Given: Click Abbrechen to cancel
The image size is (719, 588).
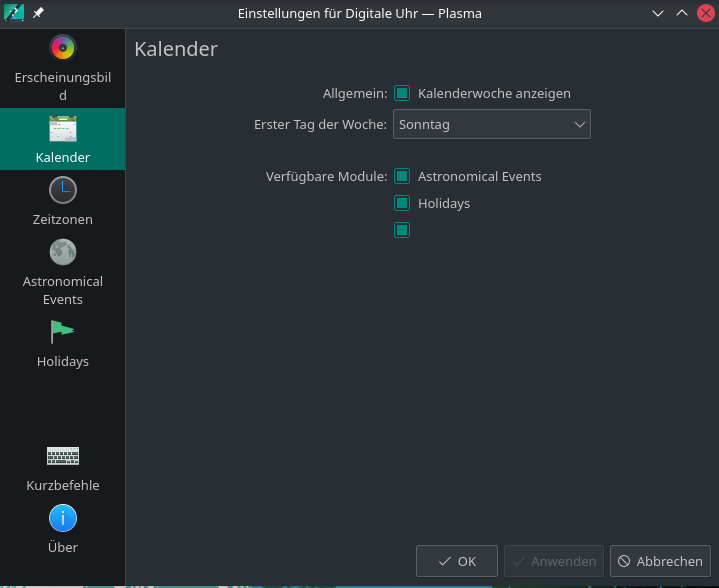Looking at the screenshot, I should tap(660, 561).
